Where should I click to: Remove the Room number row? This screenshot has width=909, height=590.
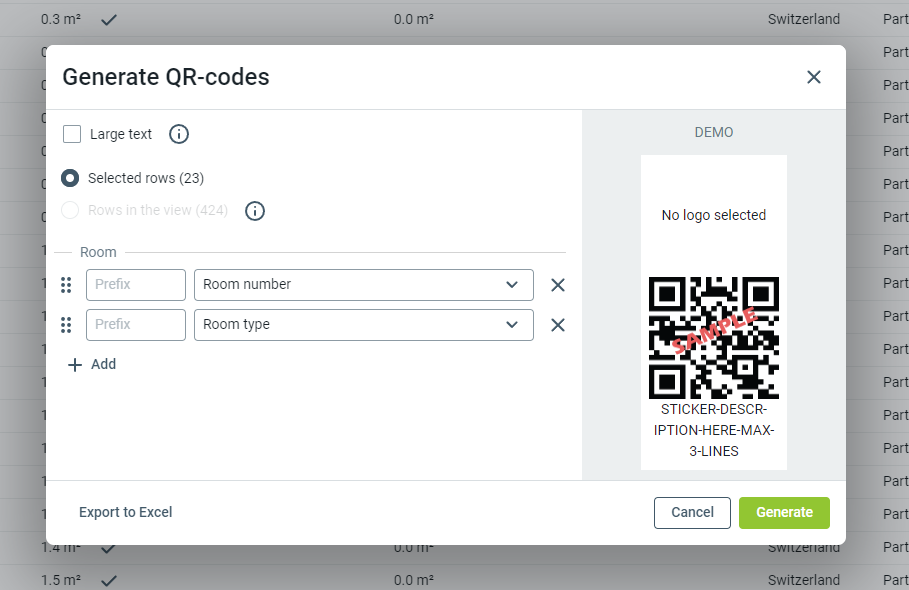[x=558, y=285]
